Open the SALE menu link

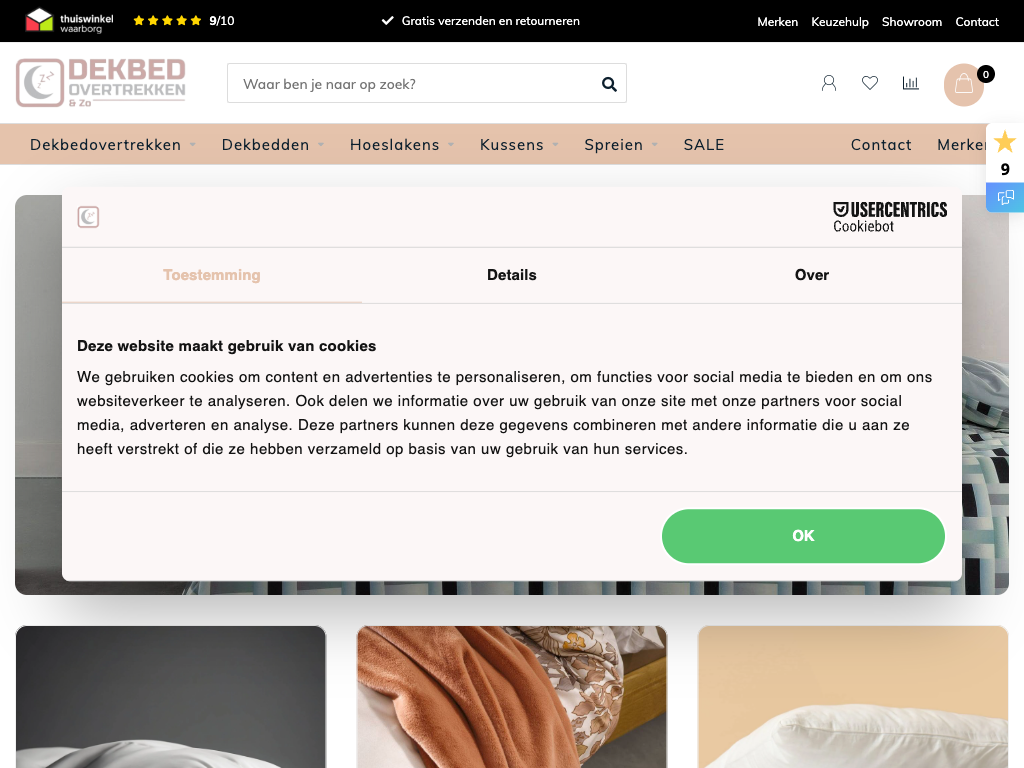pyautogui.click(x=703, y=144)
